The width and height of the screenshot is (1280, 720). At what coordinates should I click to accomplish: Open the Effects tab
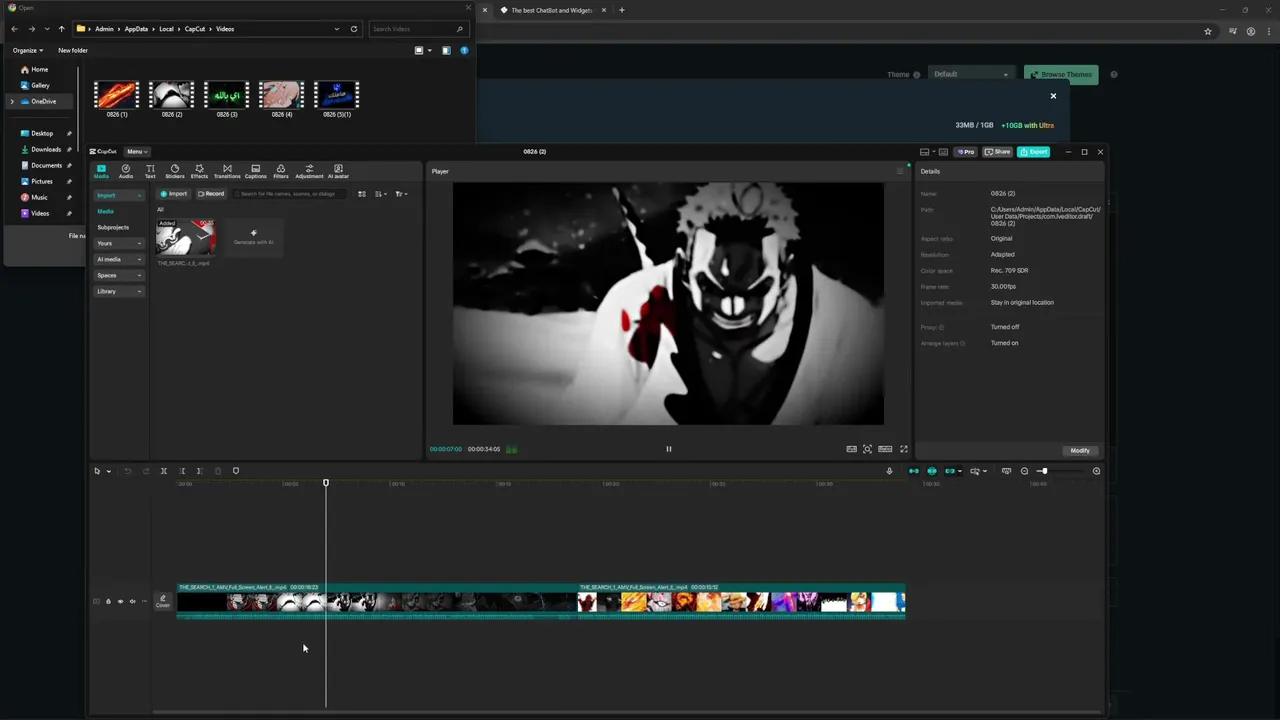pyautogui.click(x=199, y=171)
